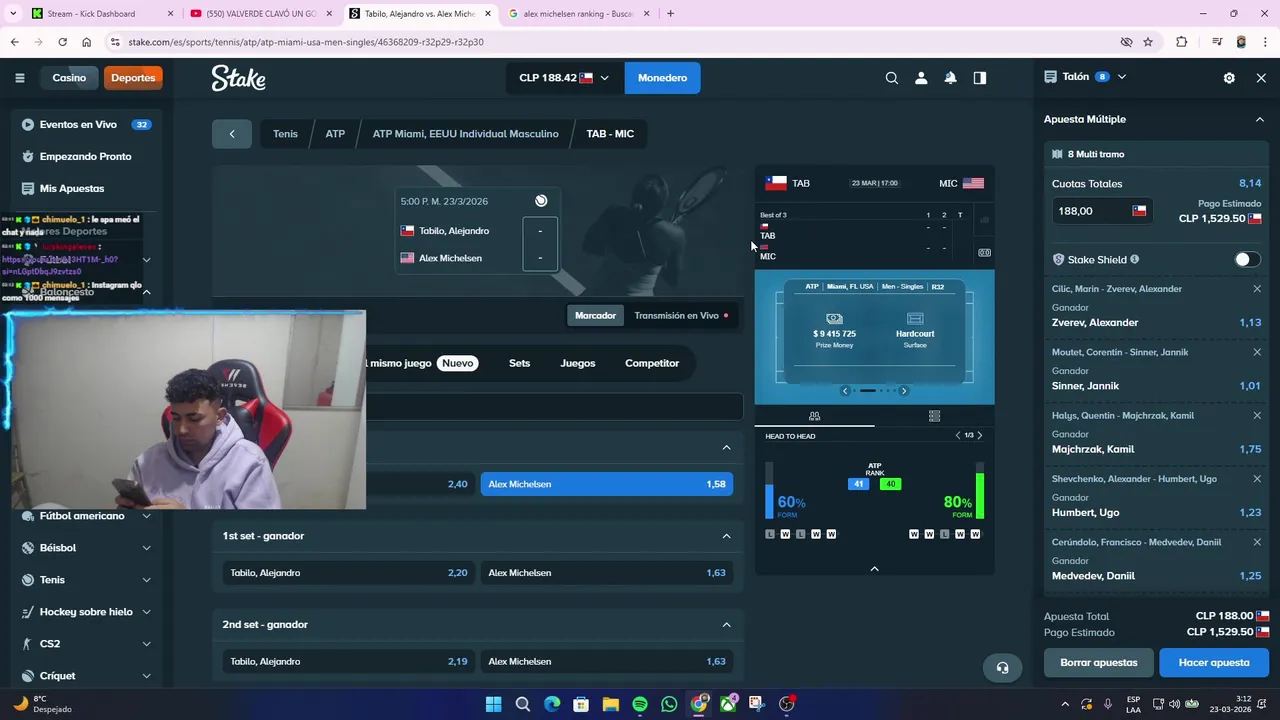Click the back arrow in breadcrumb
Viewport: 1280px width, 720px height.
coord(232,134)
